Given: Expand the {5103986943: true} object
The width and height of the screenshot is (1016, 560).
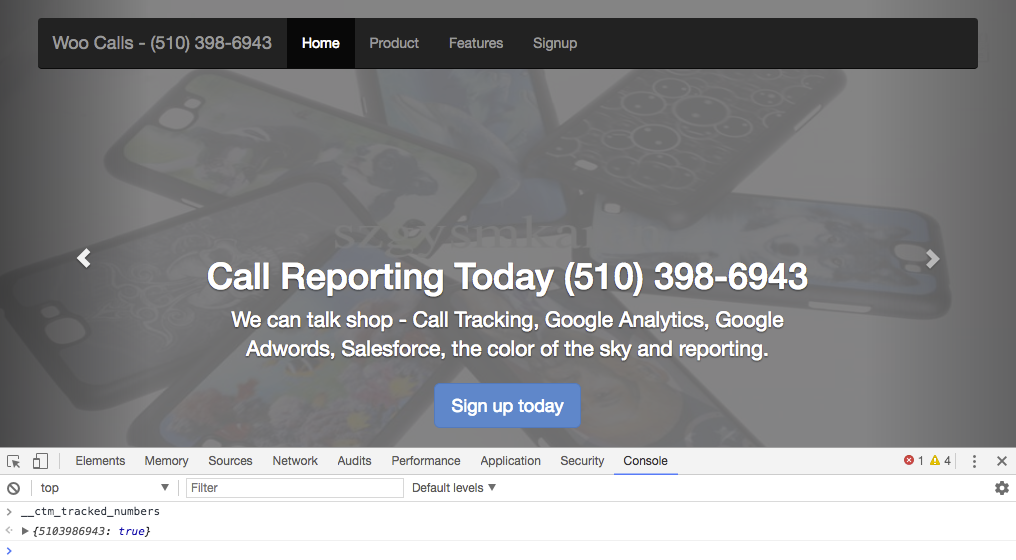Looking at the screenshot, I should tap(25, 531).
